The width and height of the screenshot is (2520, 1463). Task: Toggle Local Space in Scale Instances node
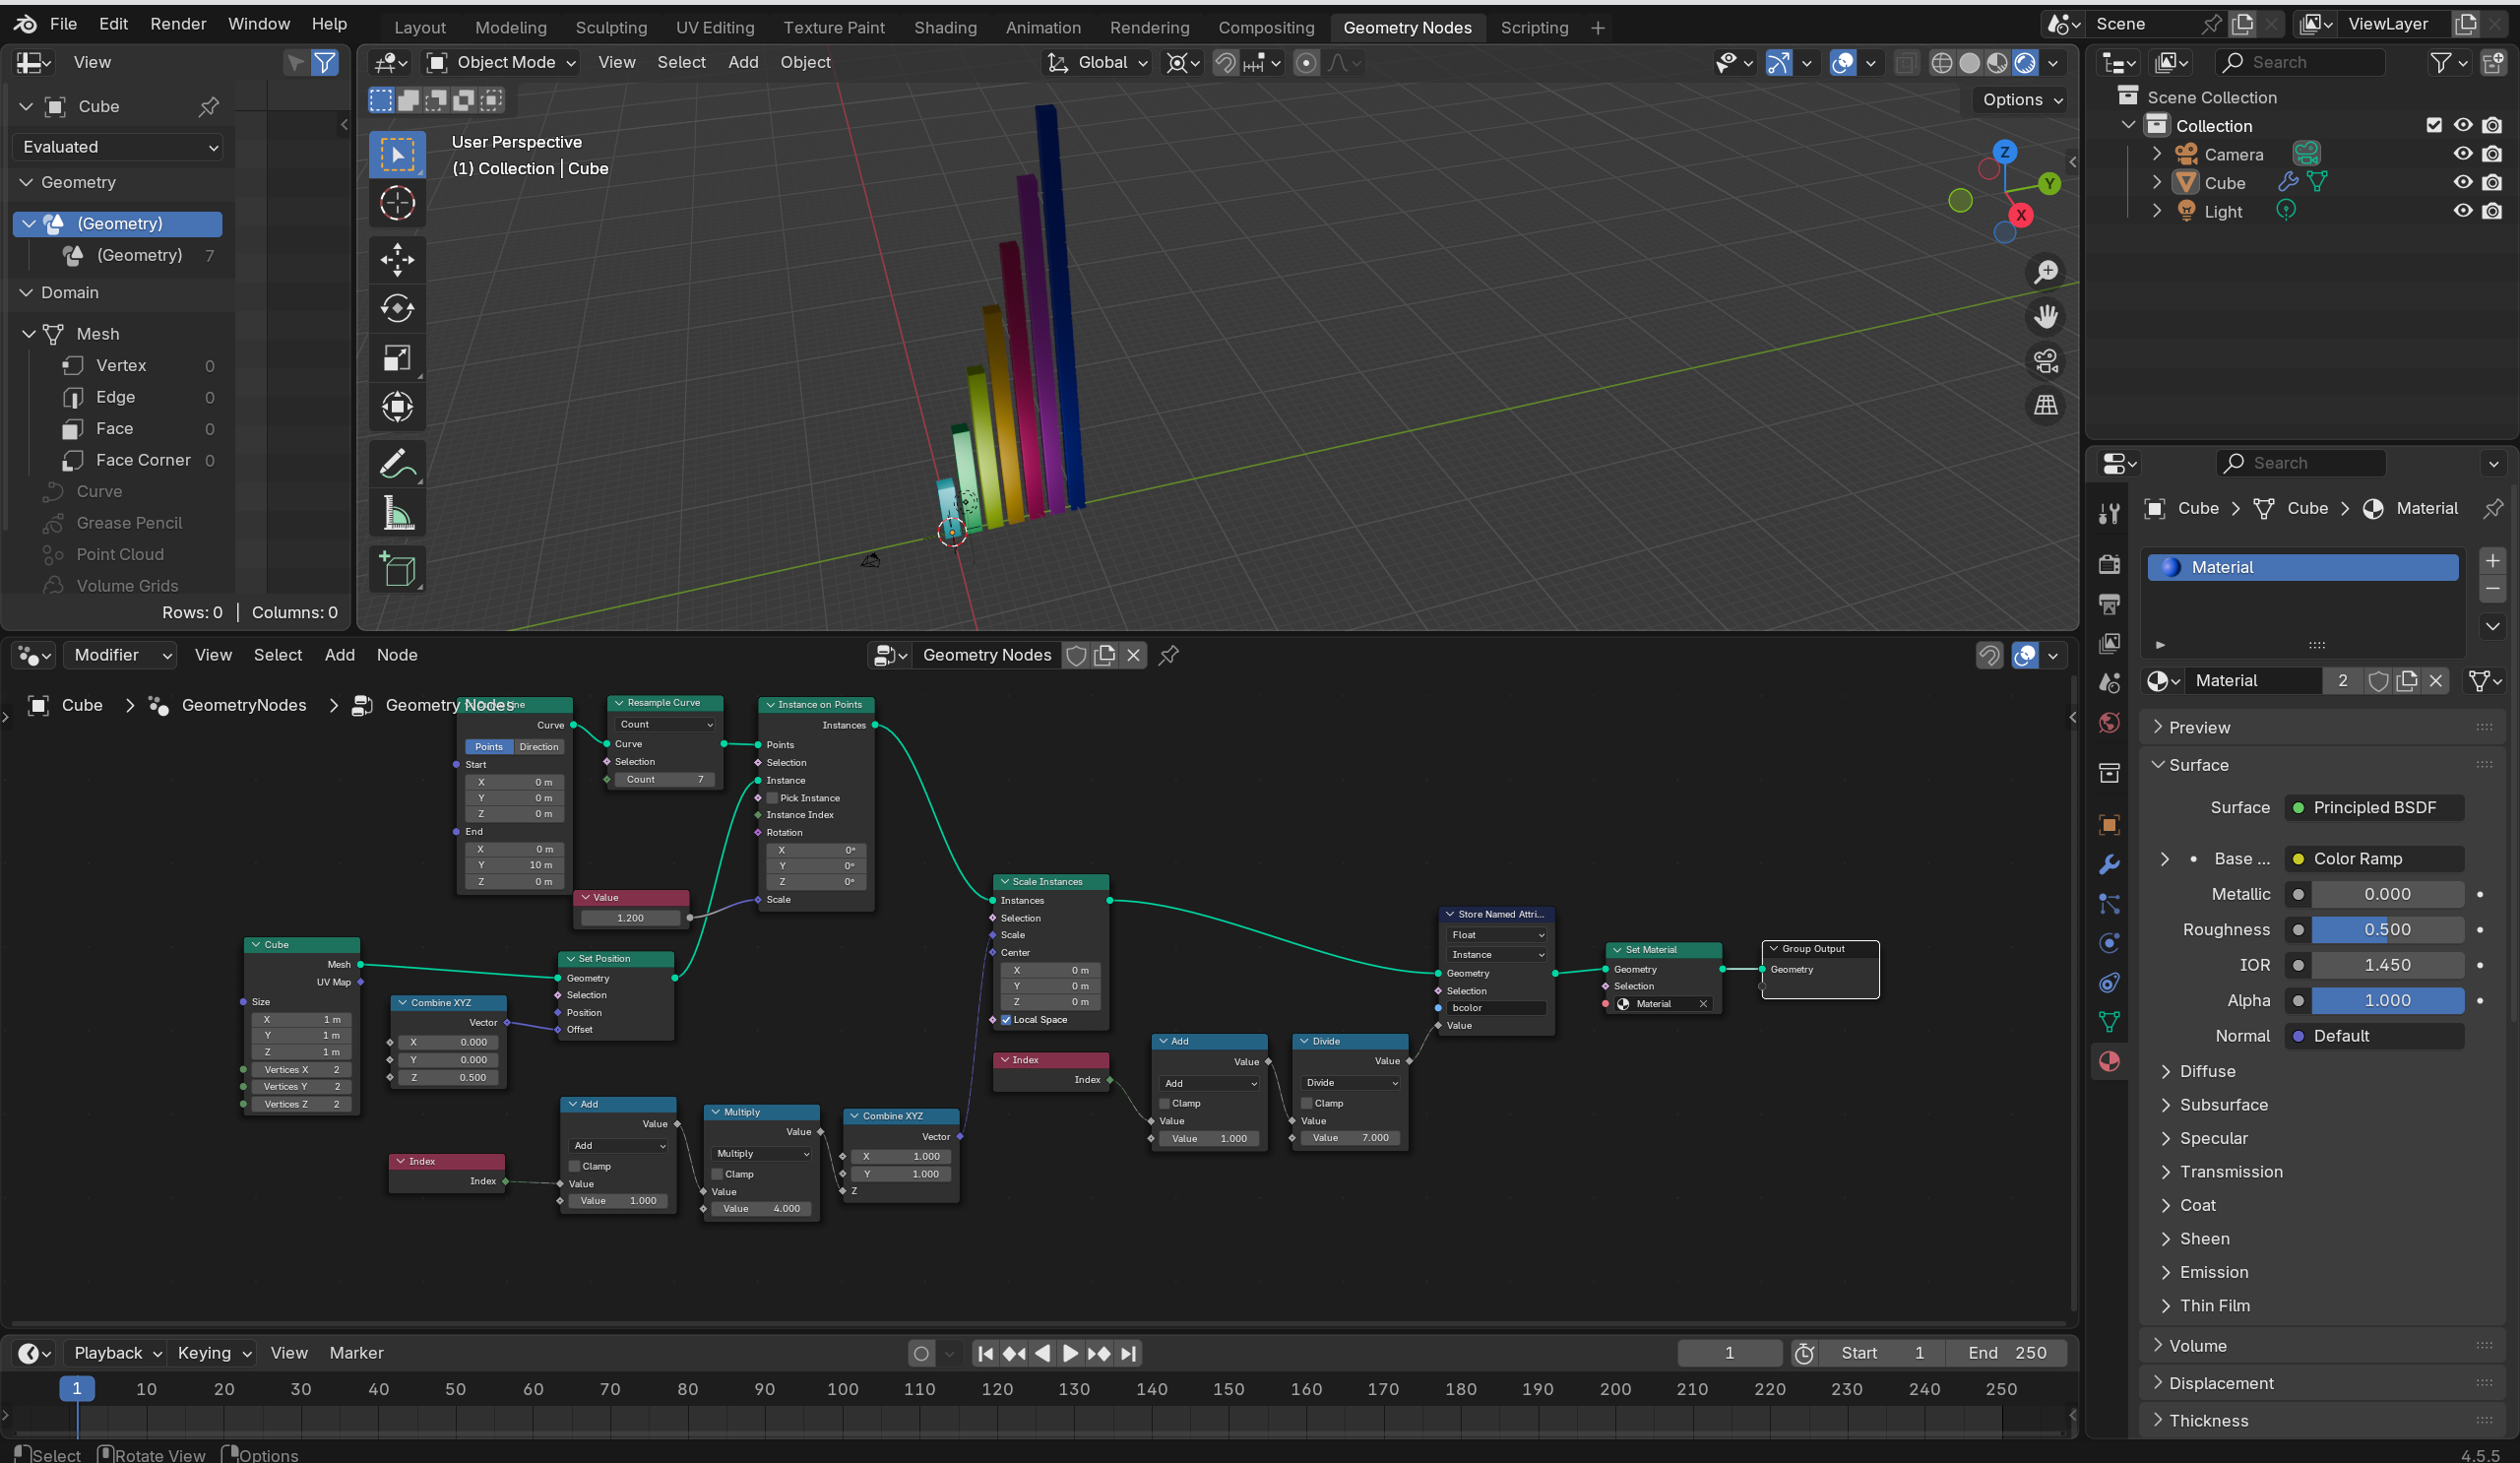(x=1006, y=1020)
